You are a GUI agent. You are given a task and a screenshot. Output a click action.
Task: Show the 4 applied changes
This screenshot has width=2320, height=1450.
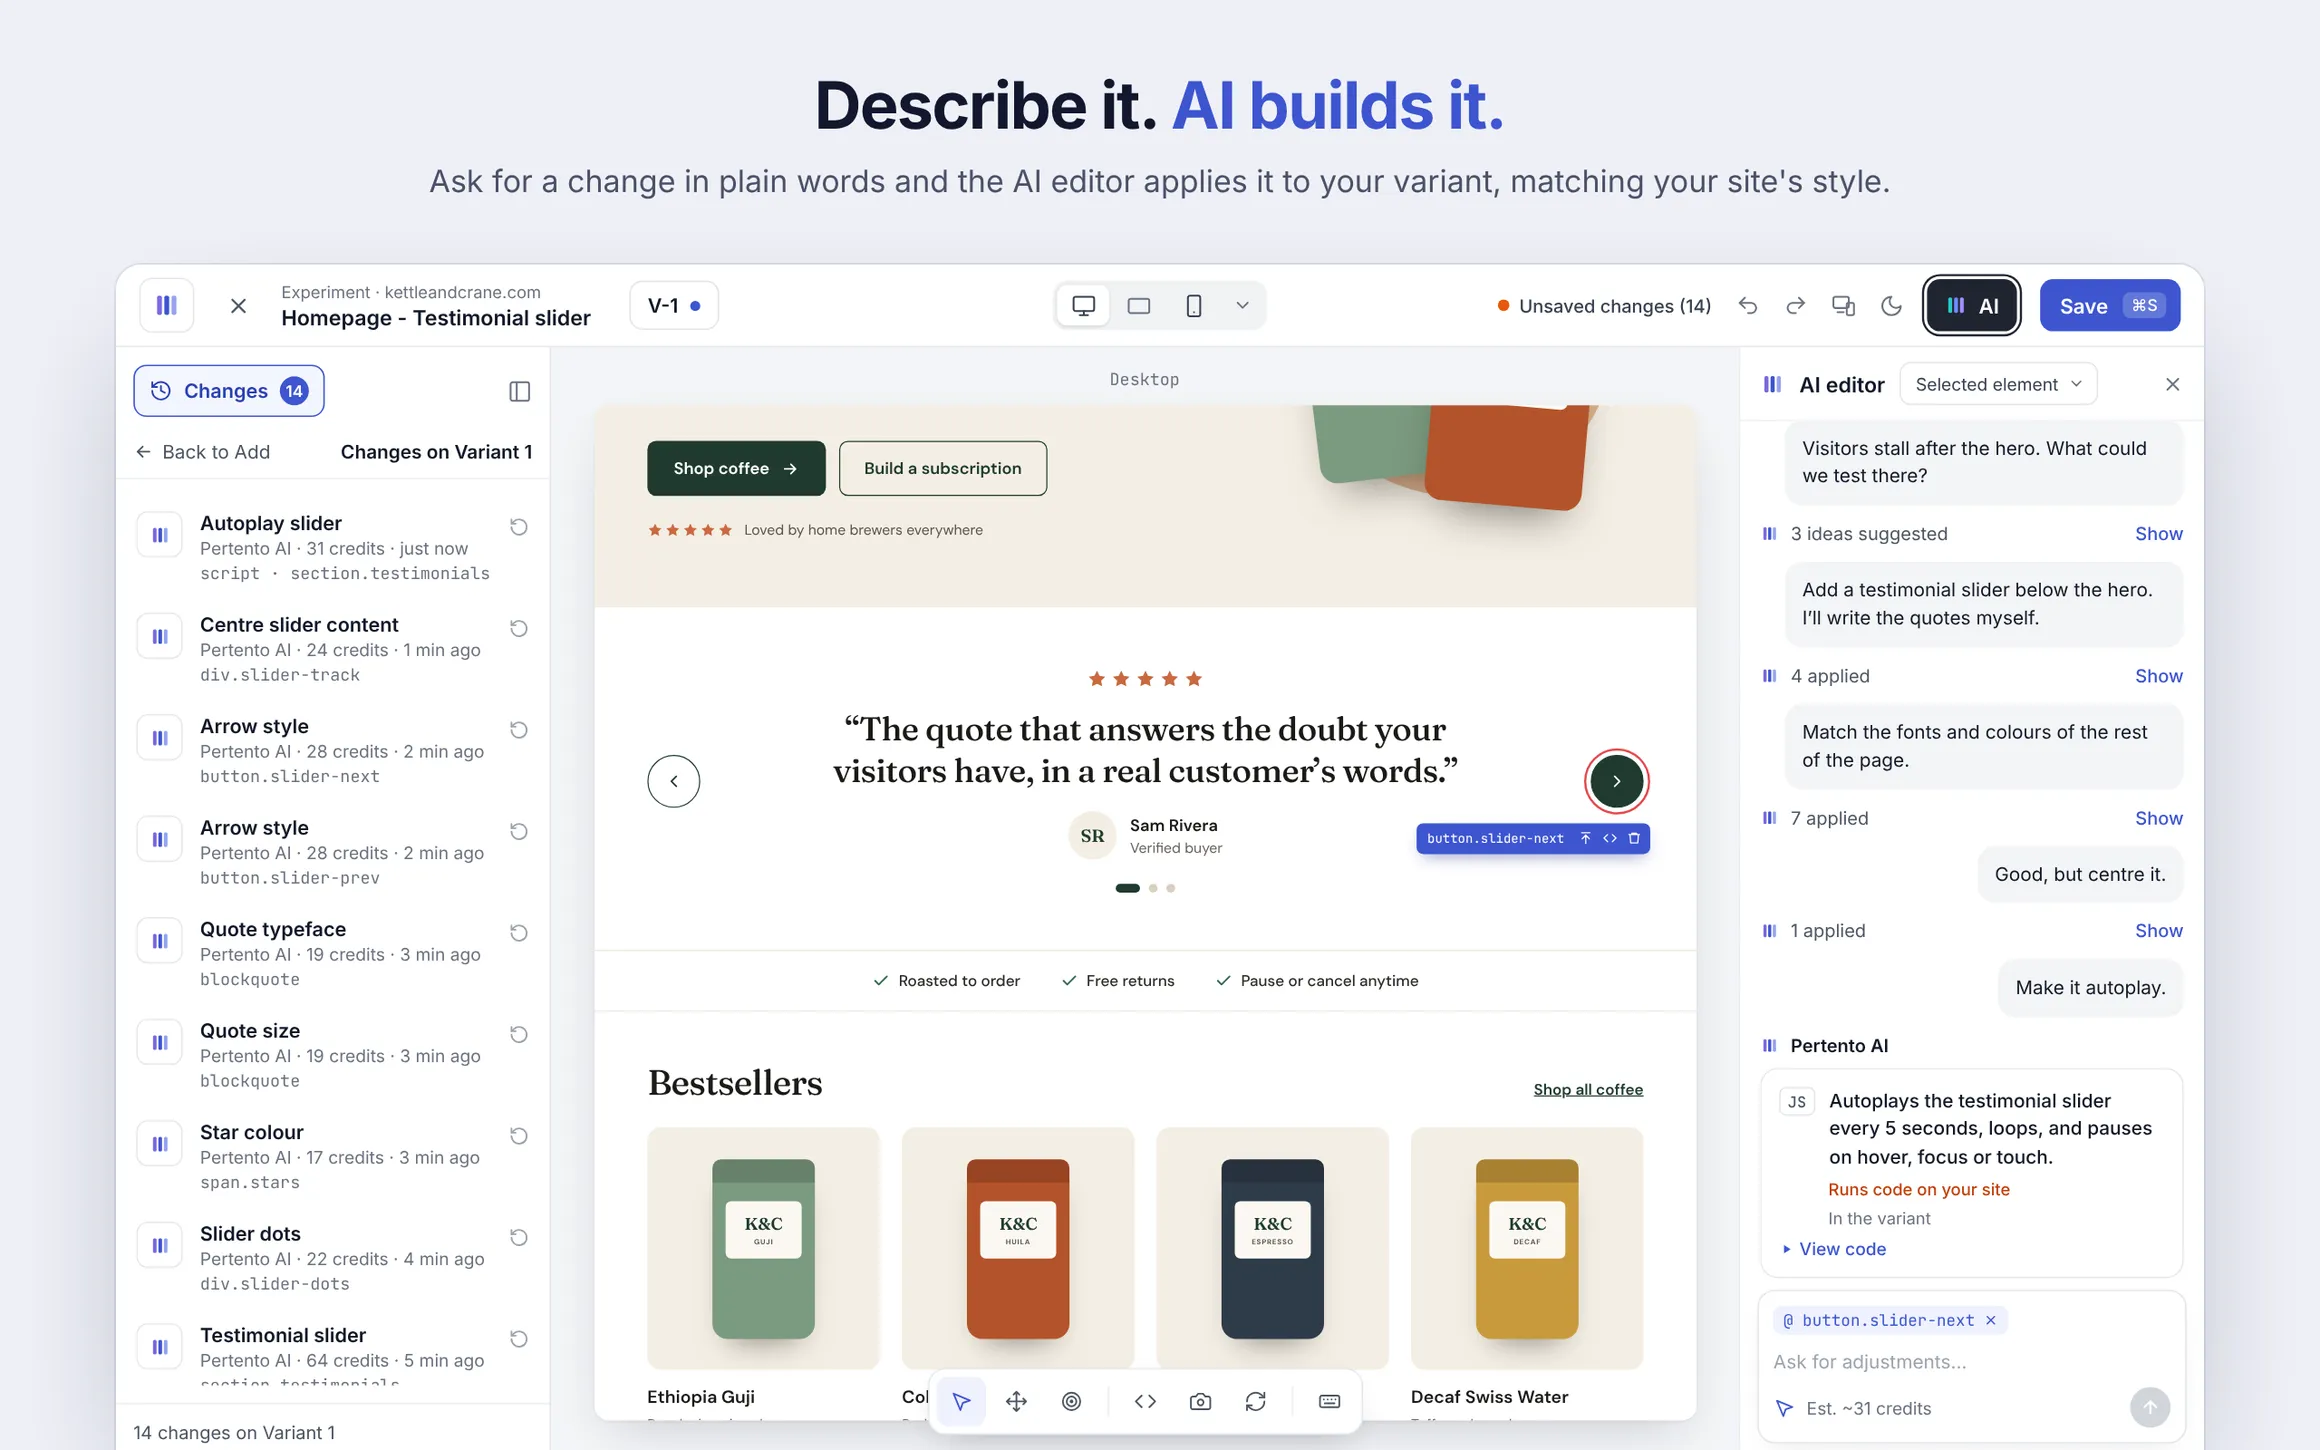point(2158,676)
